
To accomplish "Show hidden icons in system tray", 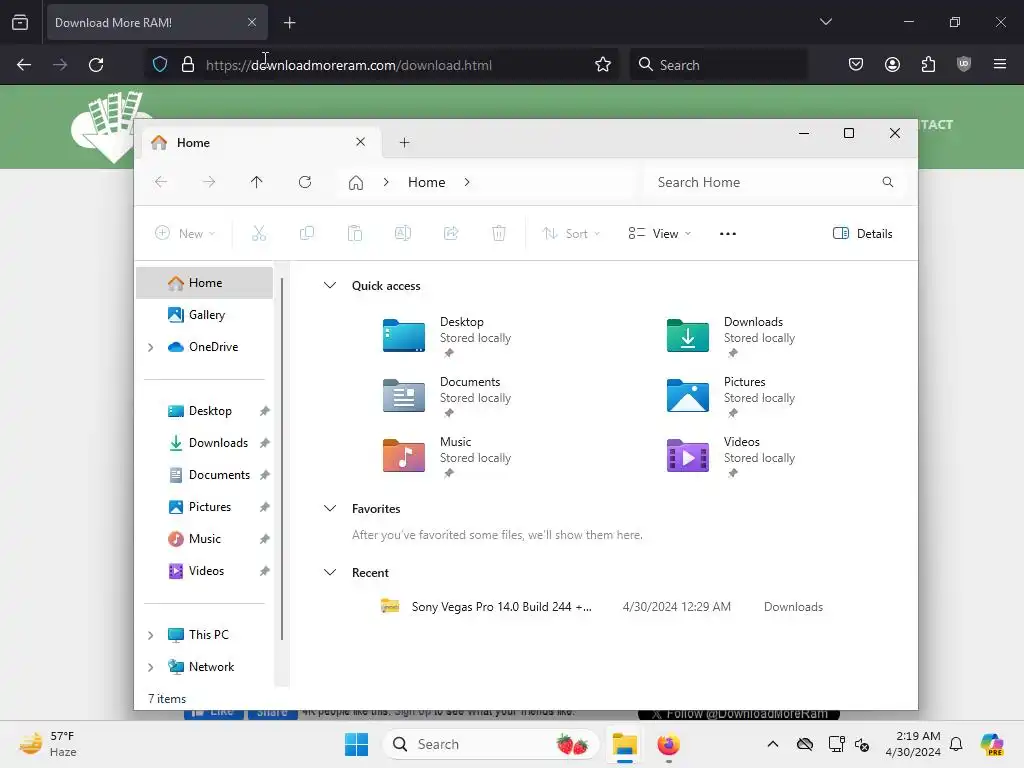I will tap(773, 744).
